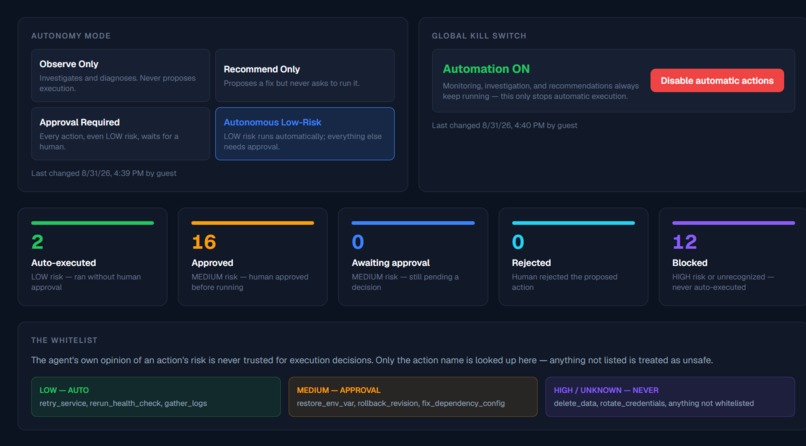Click 'restore_env_var, rollback_revision, fix_dependency_config' text
The height and width of the screenshot is (446, 806).
pos(400,403)
